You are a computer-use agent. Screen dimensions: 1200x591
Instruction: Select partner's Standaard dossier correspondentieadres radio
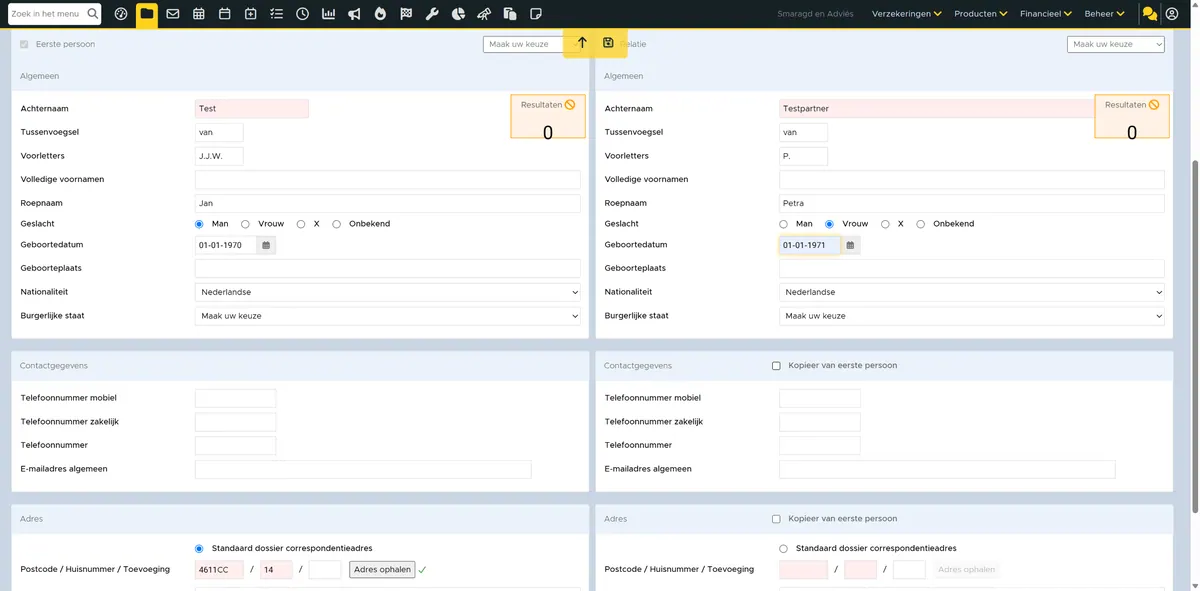pos(784,548)
